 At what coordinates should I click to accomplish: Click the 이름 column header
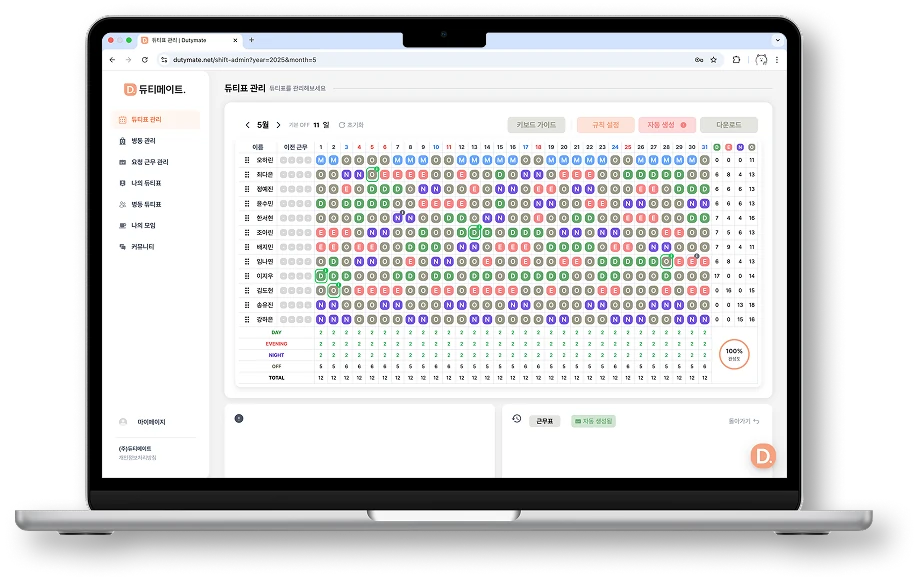pos(258,147)
